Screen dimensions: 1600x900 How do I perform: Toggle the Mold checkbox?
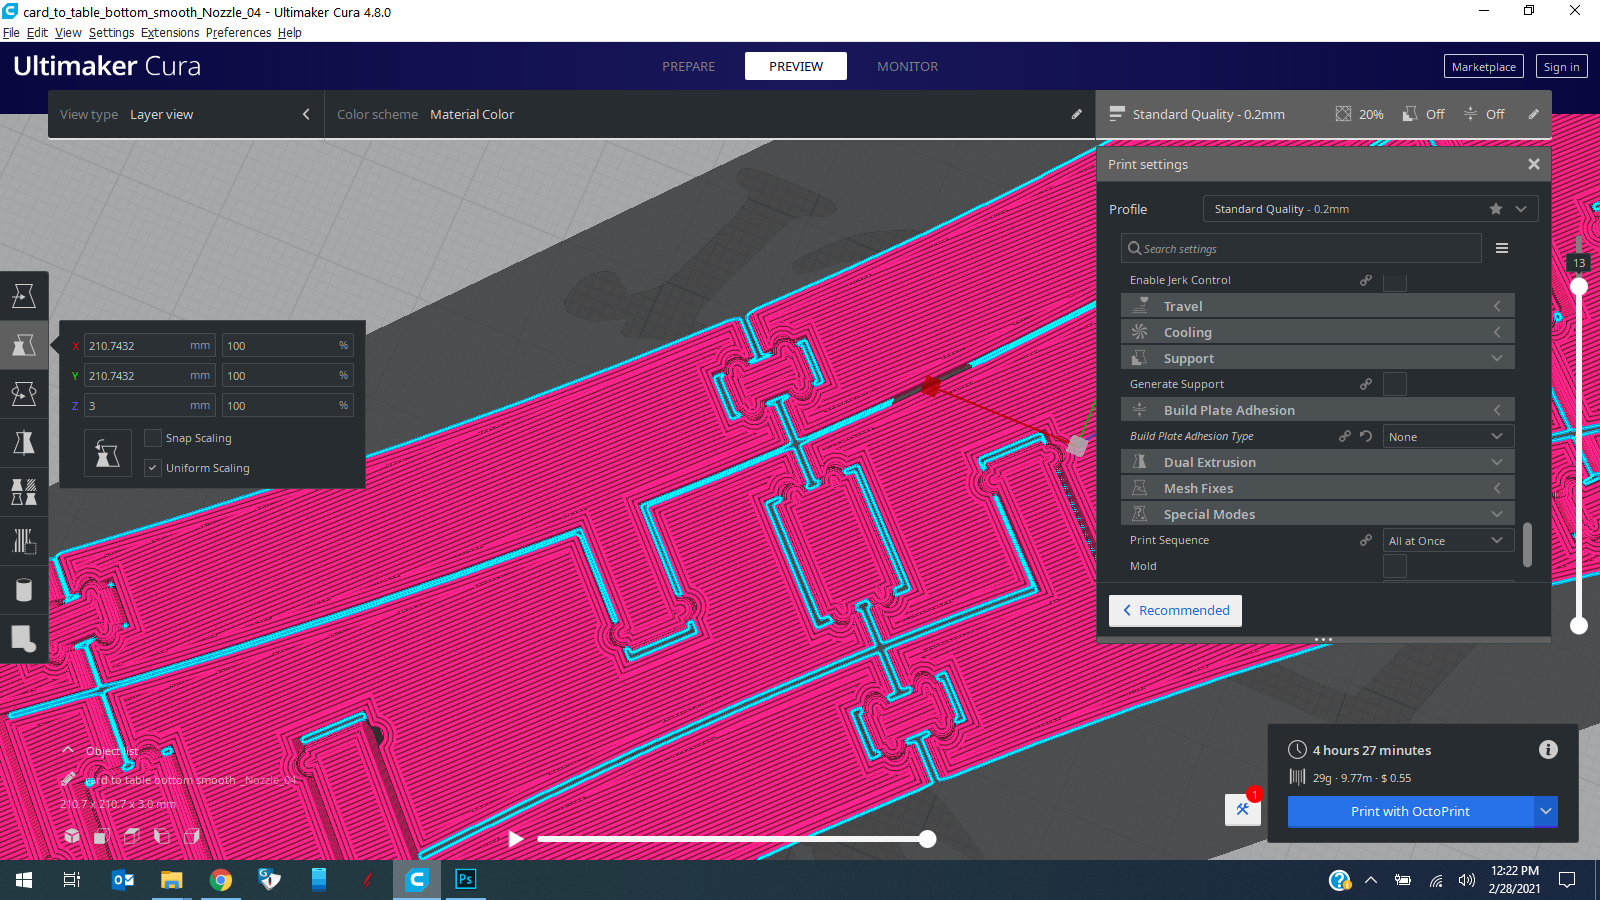1395,566
